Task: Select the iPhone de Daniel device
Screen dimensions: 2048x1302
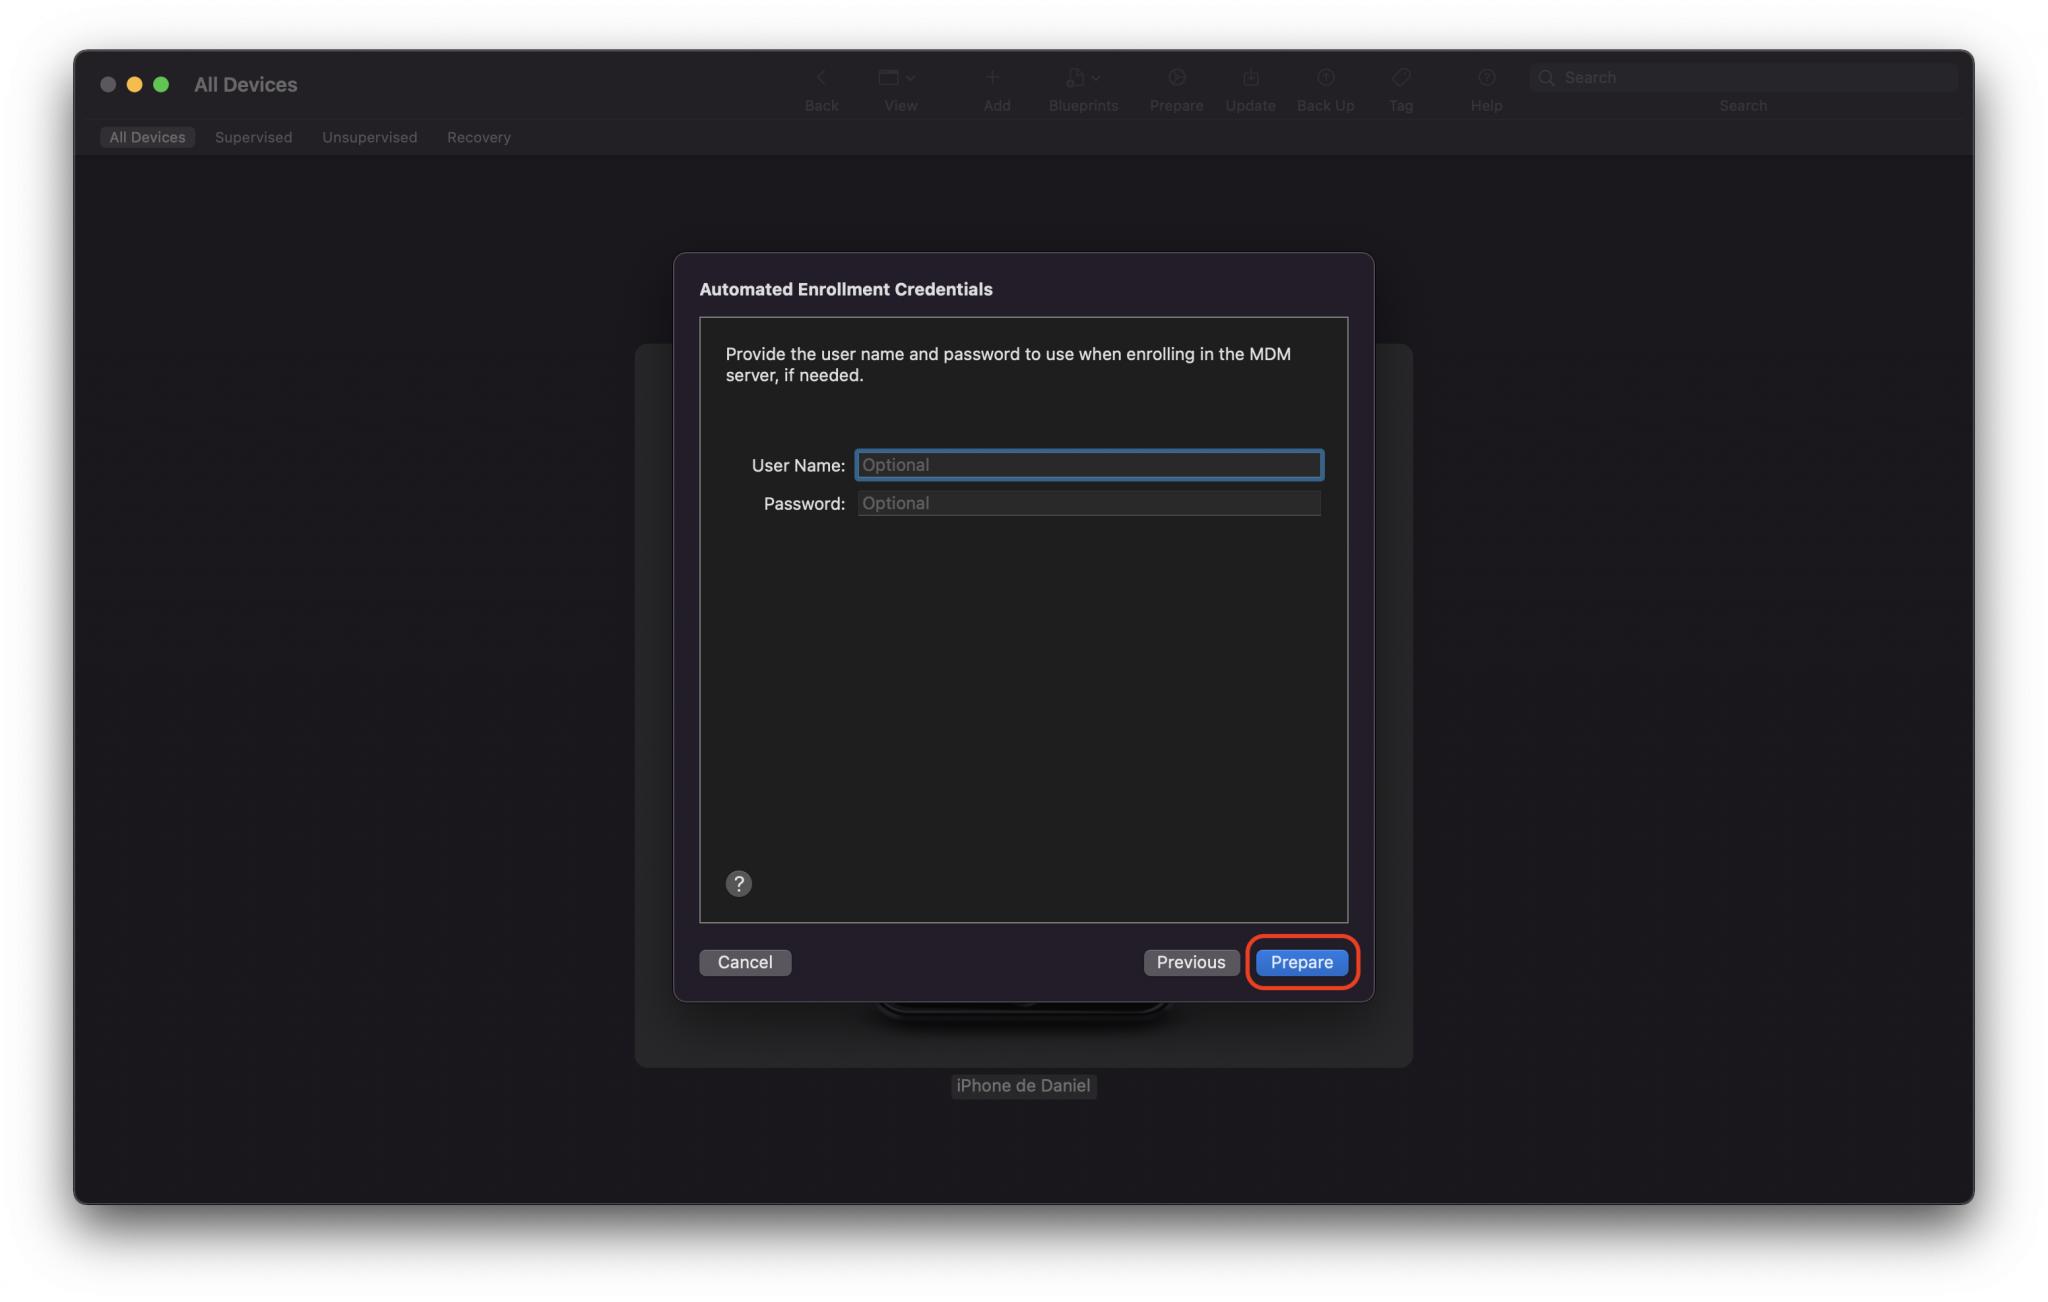Action: tap(1022, 1086)
